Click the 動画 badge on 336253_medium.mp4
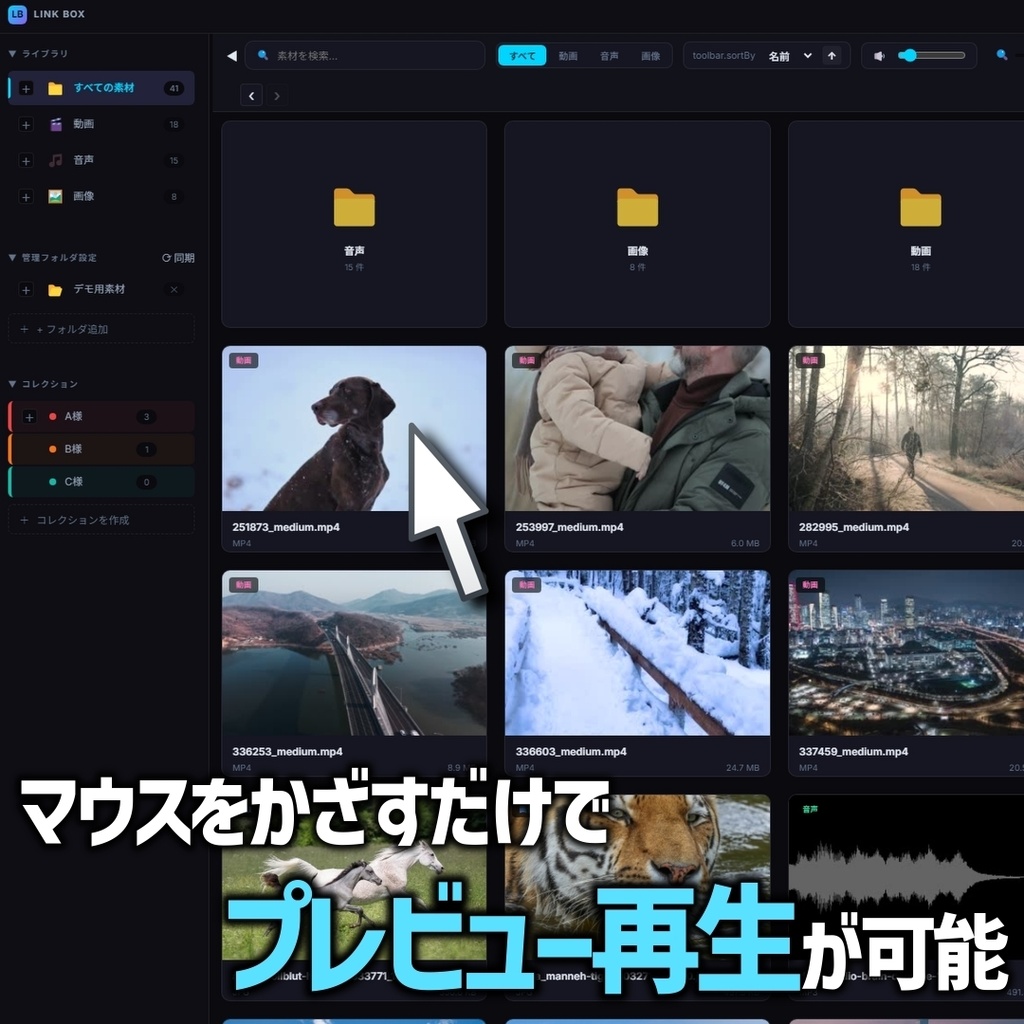Viewport: 1024px width, 1024px height. coord(244,585)
